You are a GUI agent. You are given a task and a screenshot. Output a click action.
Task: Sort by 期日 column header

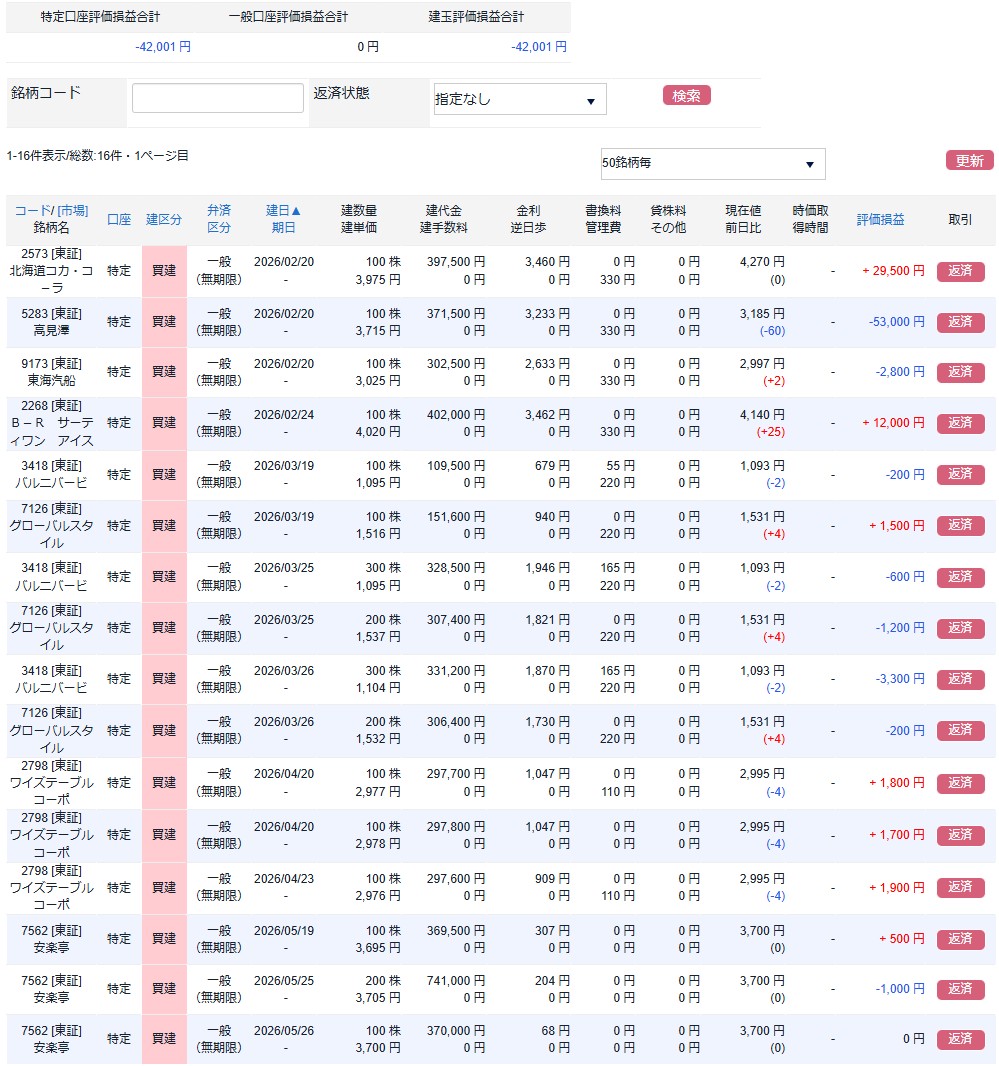point(283,228)
